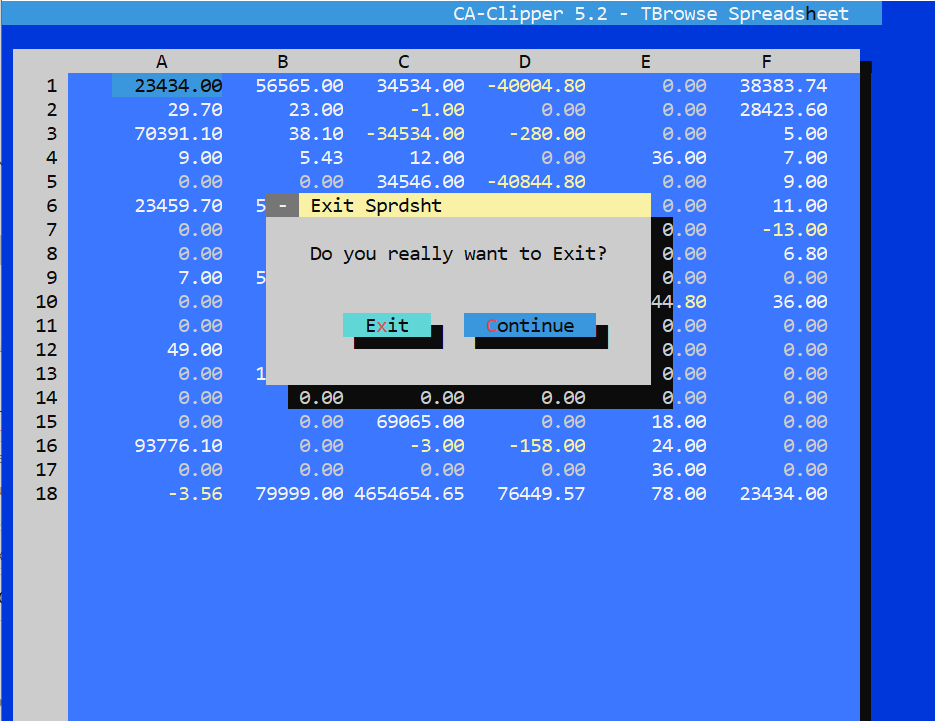Screen dimensions: 935x721
Task: Select cell 11.00 in row 6
Action: tap(800, 206)
